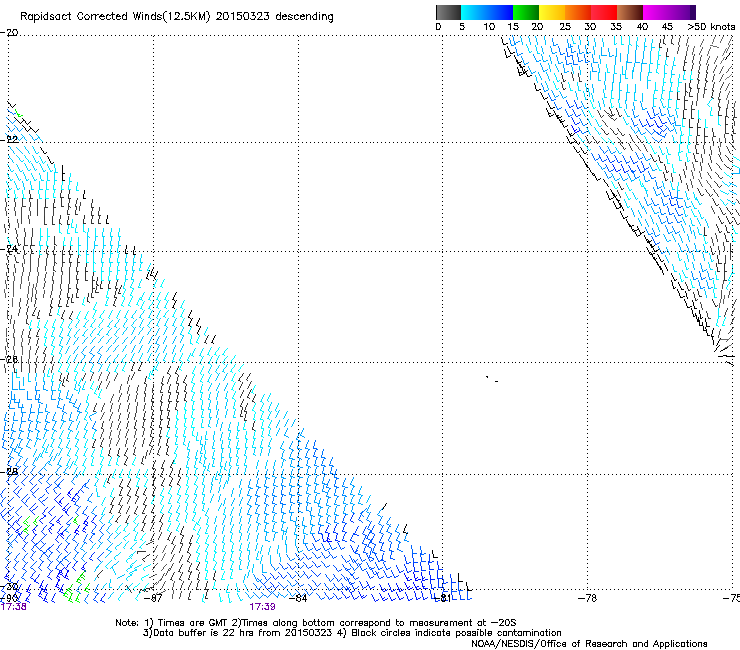Click the gray 0-5 knots color band

pos(448,12)
